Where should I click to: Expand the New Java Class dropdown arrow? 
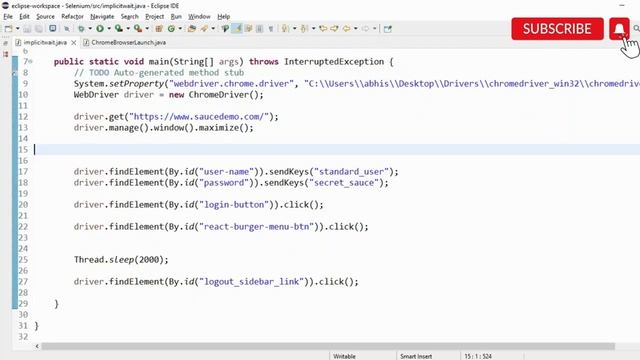pos(180,29)
